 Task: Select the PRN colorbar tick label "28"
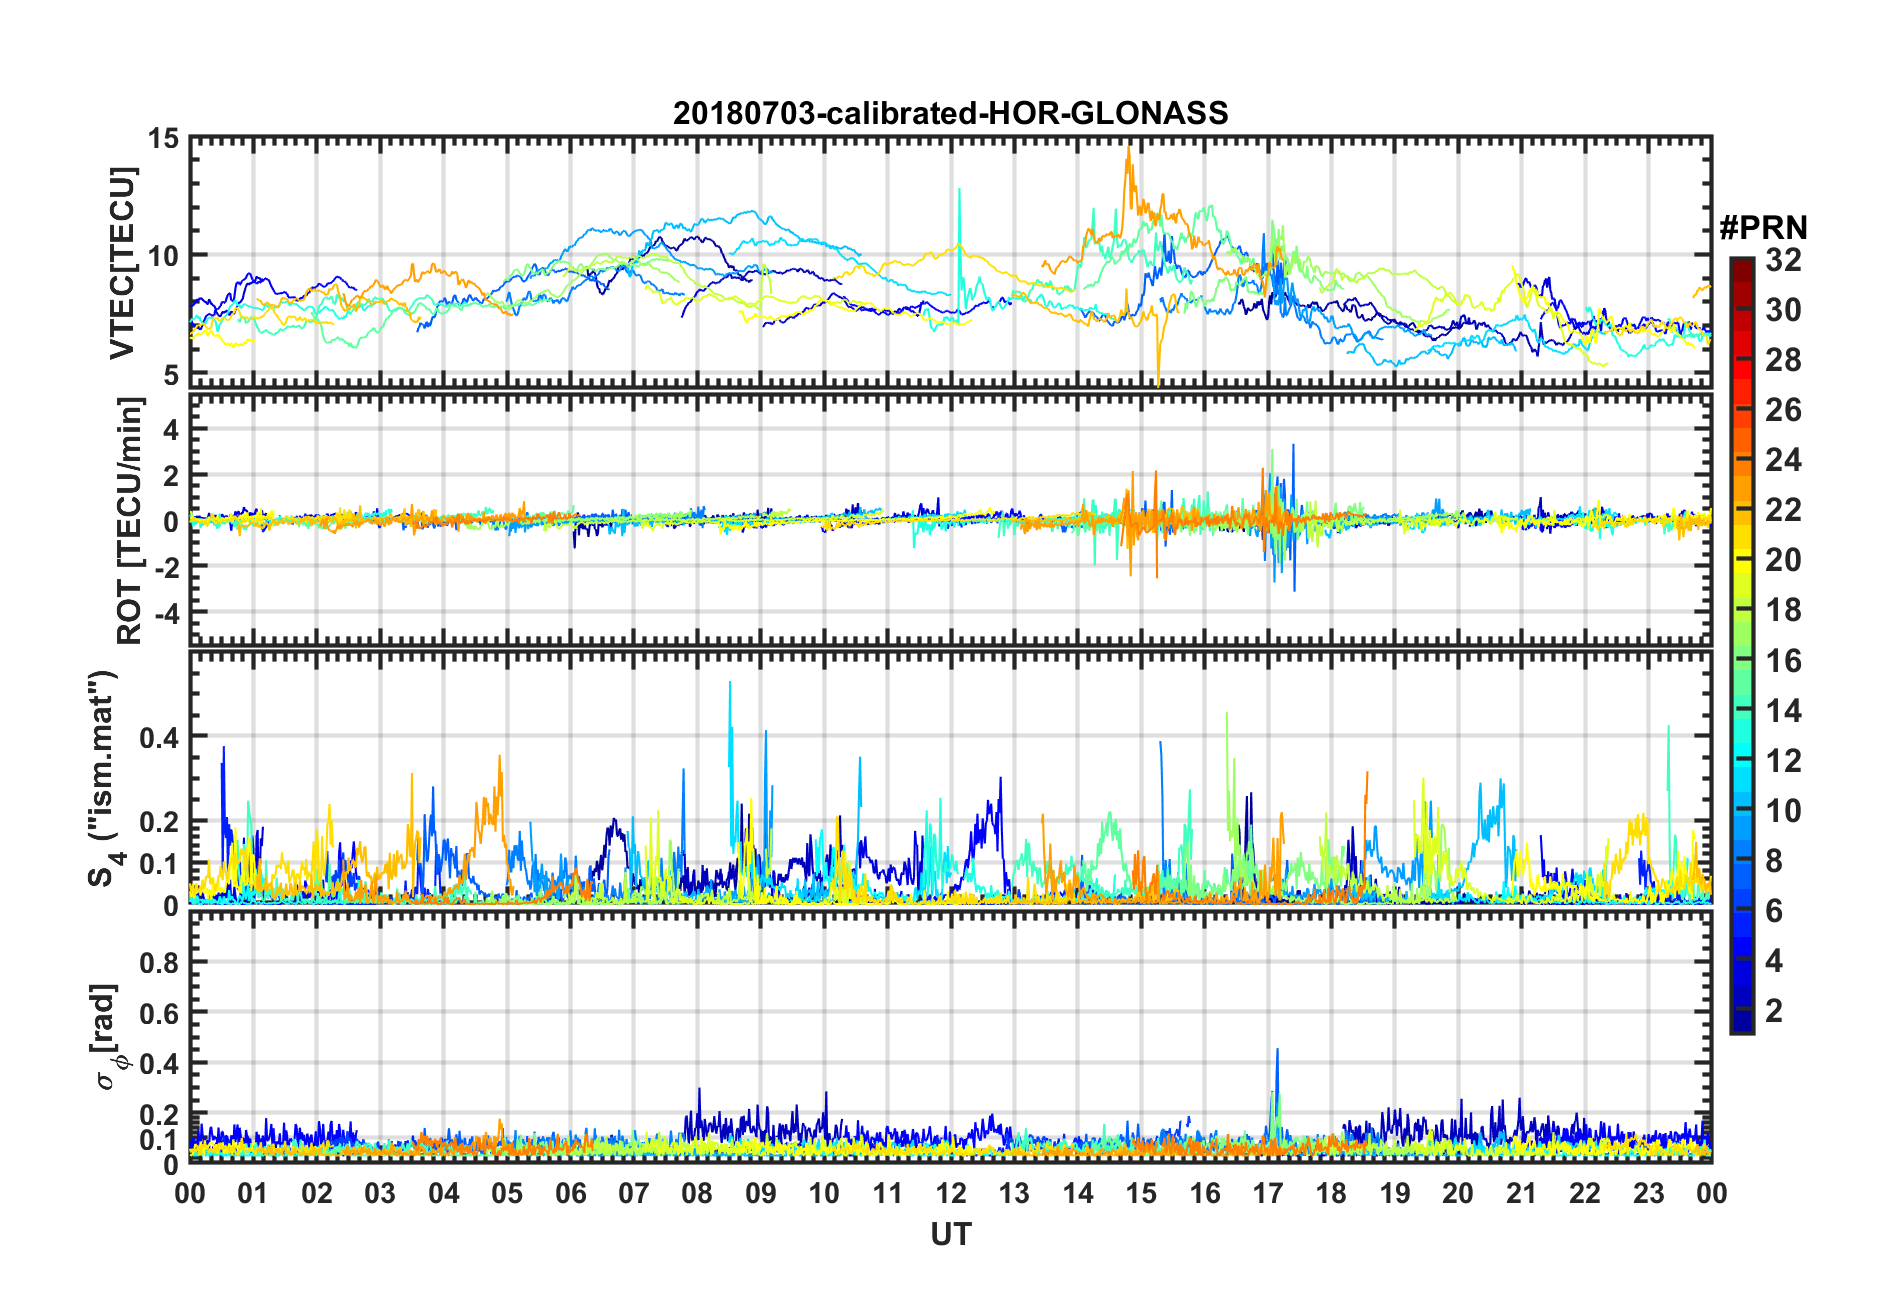1783,360
